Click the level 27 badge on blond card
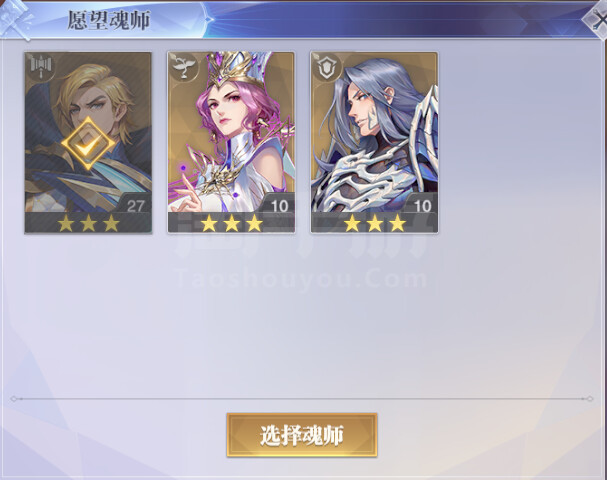The height and width of the screenshot is (480, 607). (x=135, y=205)
